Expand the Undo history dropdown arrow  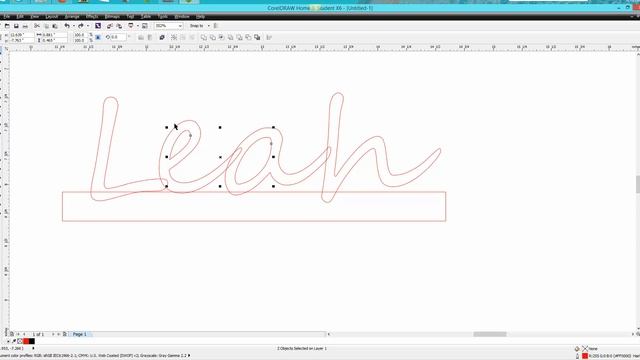click(x=73, y=26)
